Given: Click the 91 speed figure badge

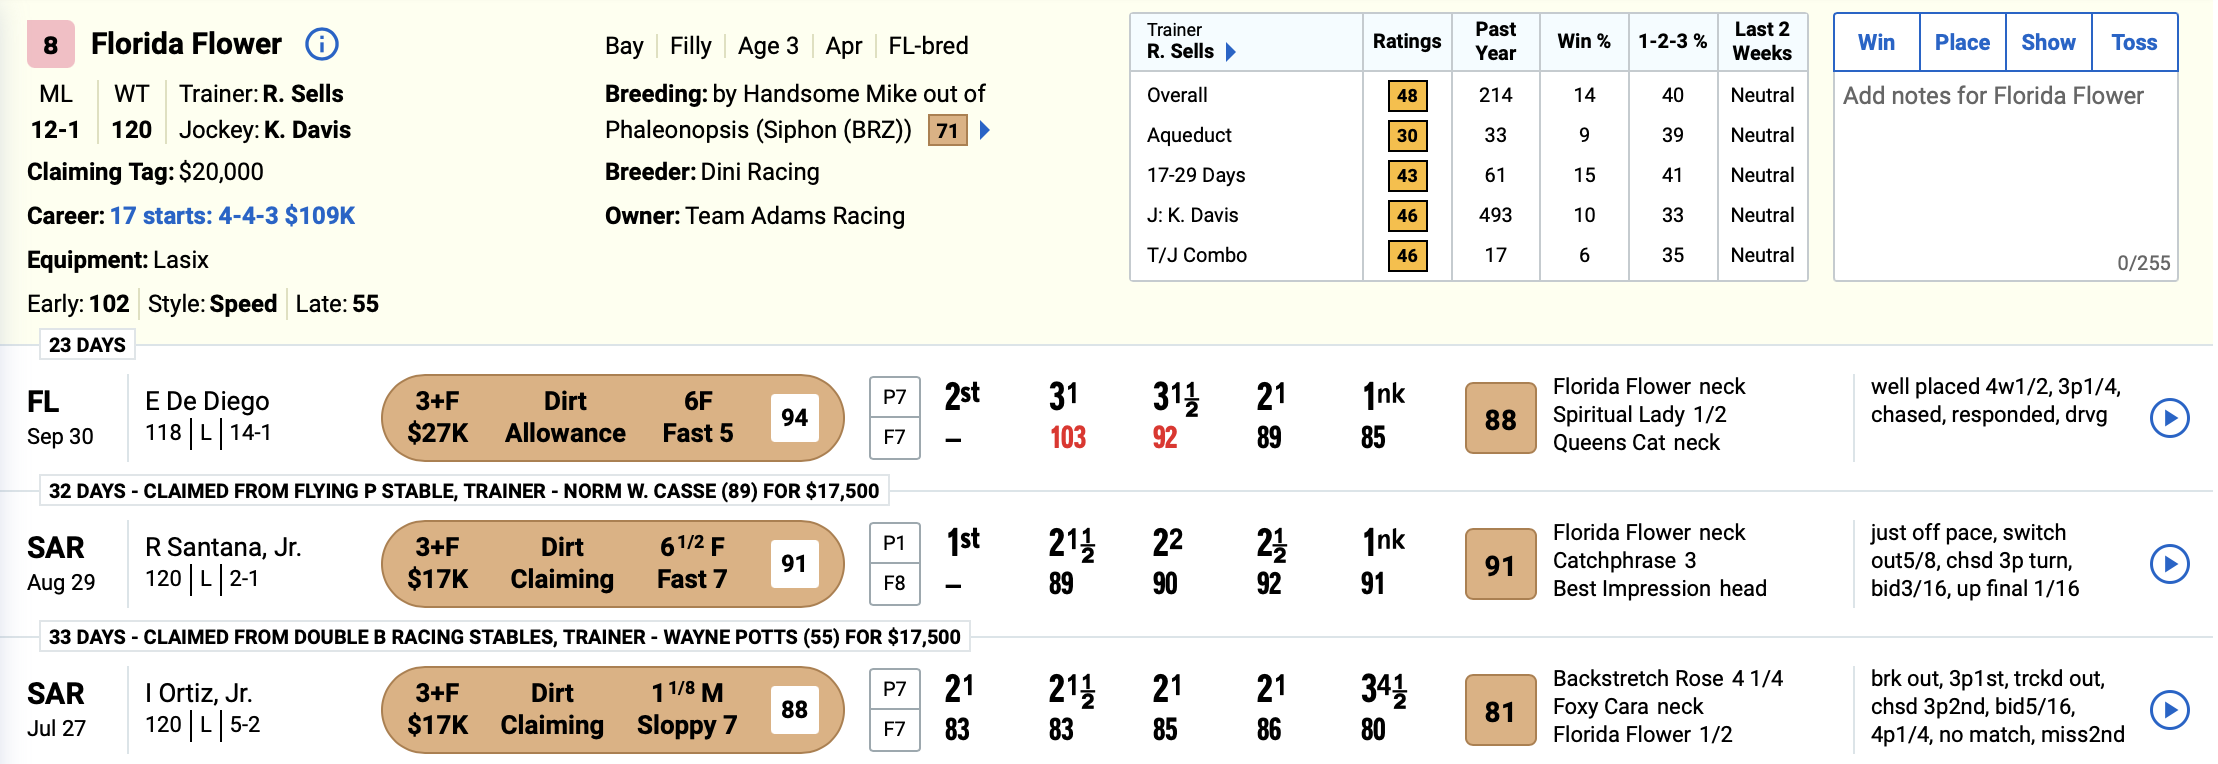Looking at the screenshot, I should [1500, 565].
